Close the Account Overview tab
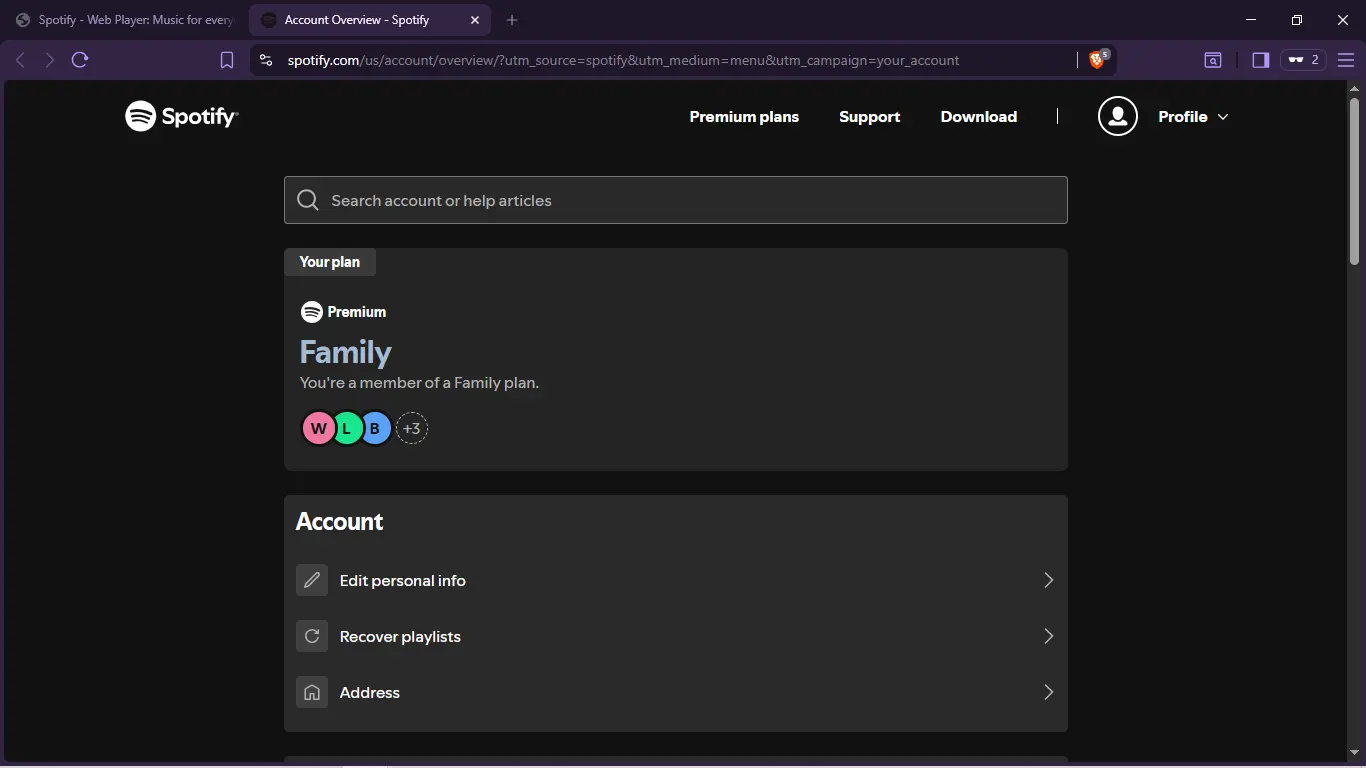The image size is (1366, 768). tap(475, 20)
